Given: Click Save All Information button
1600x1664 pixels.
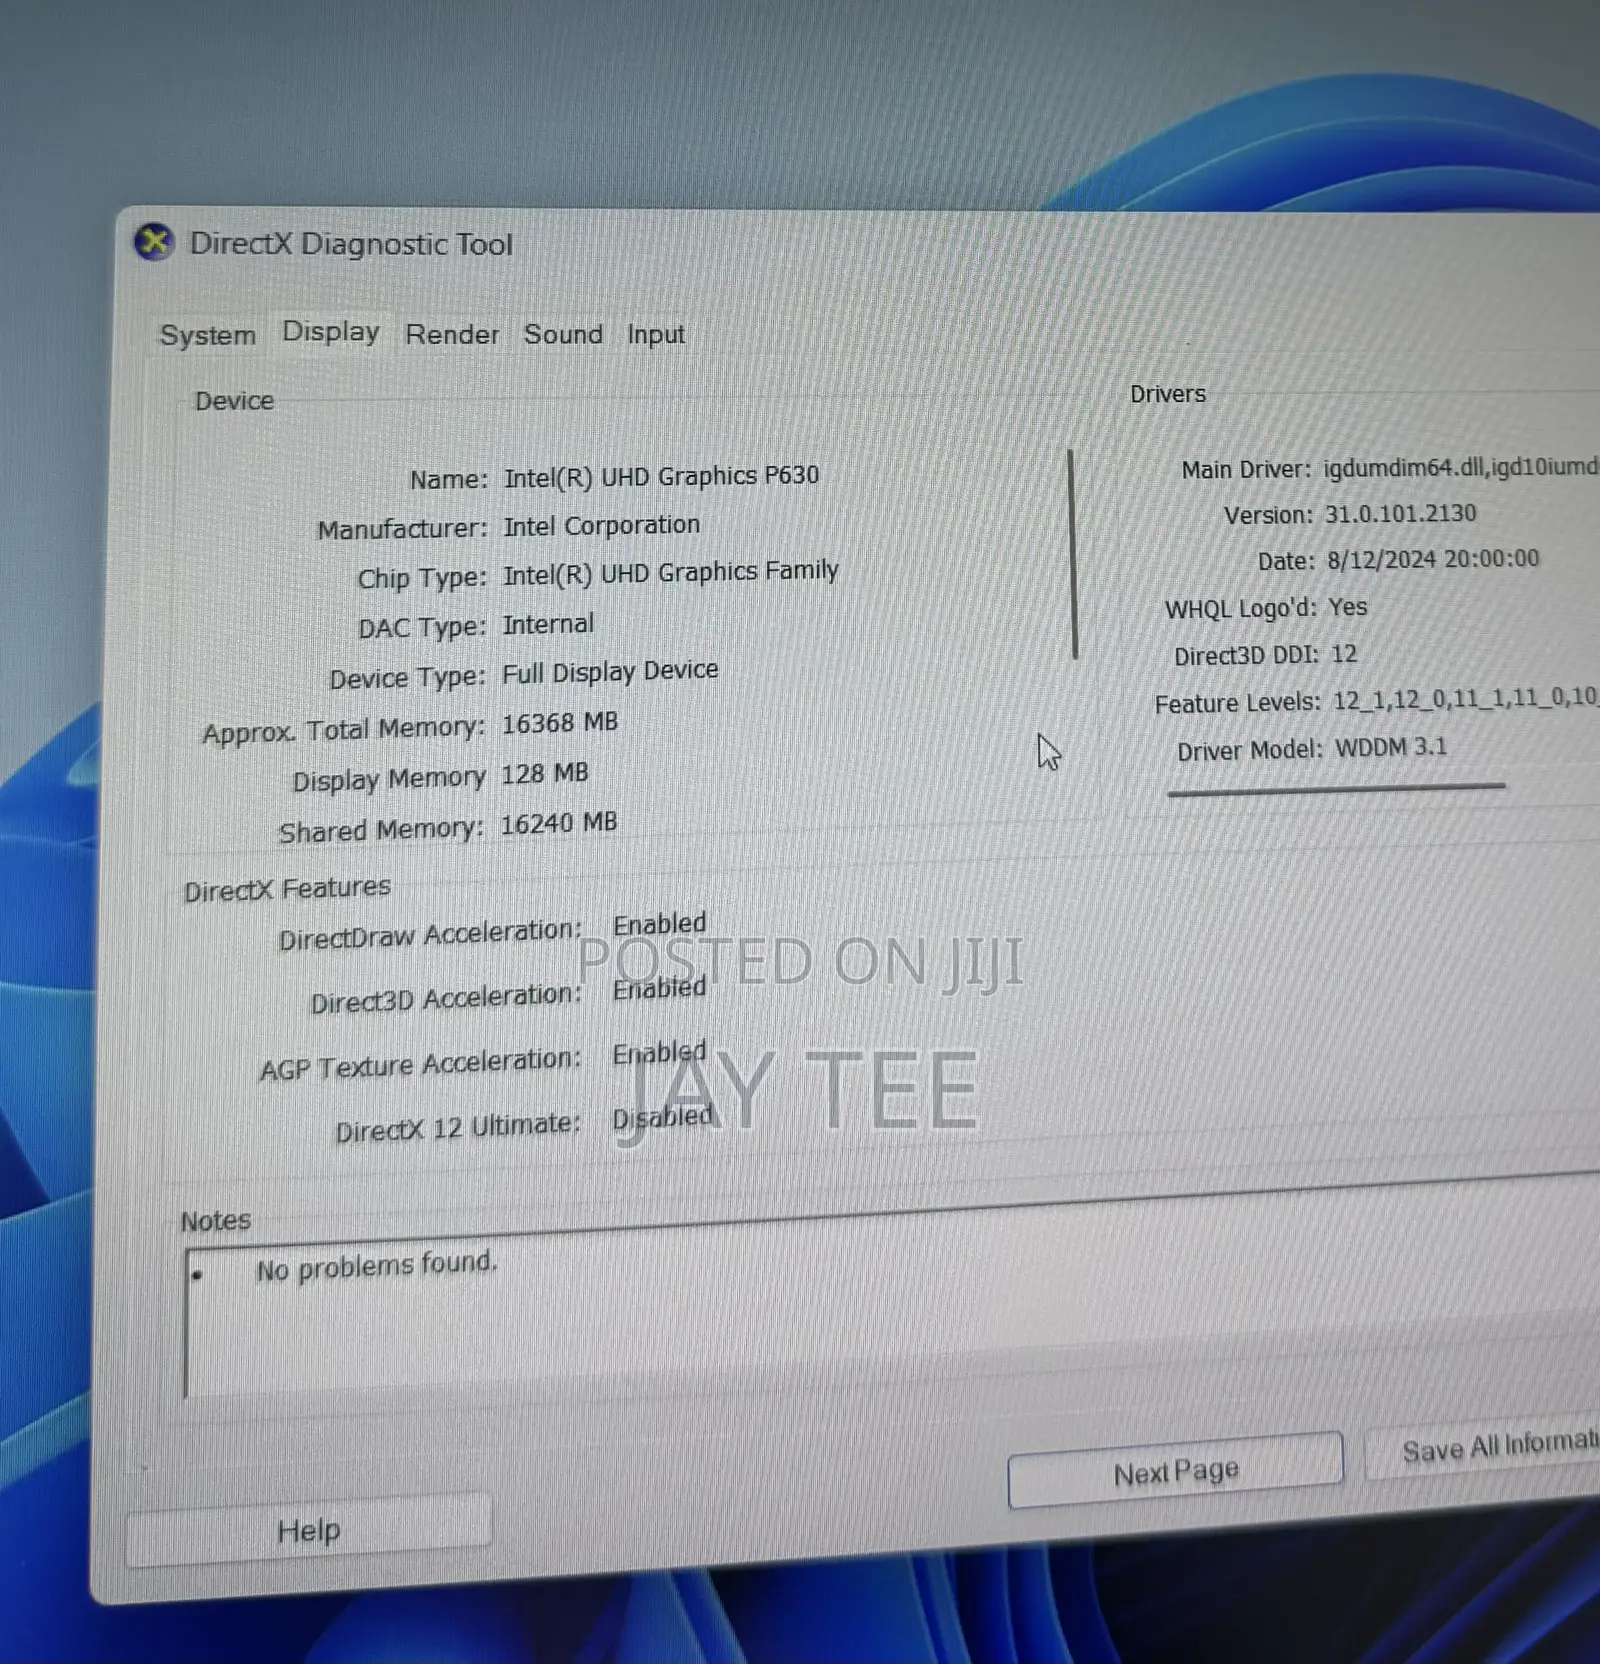Looking at the screenshot, I should pyautogui.click(x=1484, y=1447).
